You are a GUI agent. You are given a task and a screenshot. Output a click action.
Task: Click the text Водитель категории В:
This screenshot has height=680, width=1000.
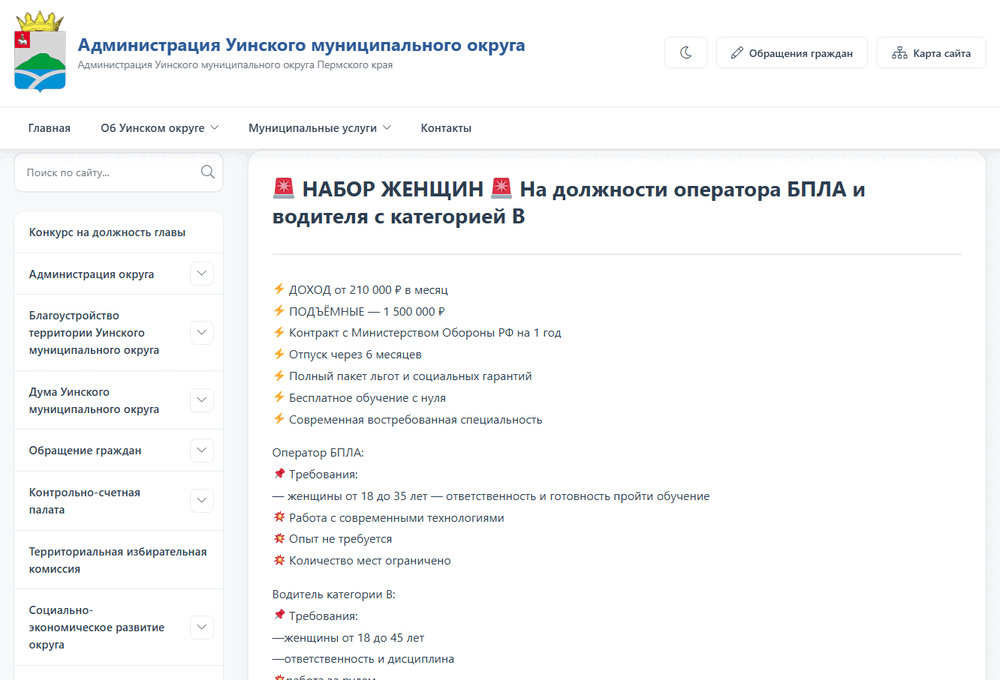point(334,595)
